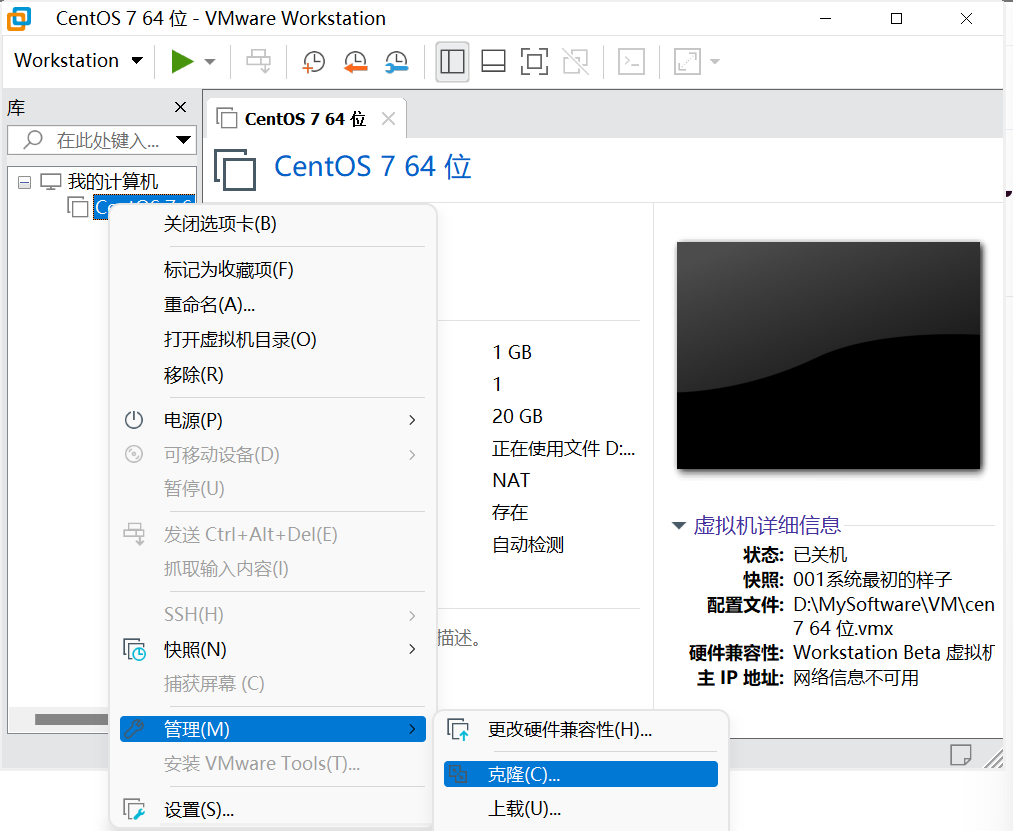
Task: Open the 电源(P) submenu
Action: click(273, 421)
